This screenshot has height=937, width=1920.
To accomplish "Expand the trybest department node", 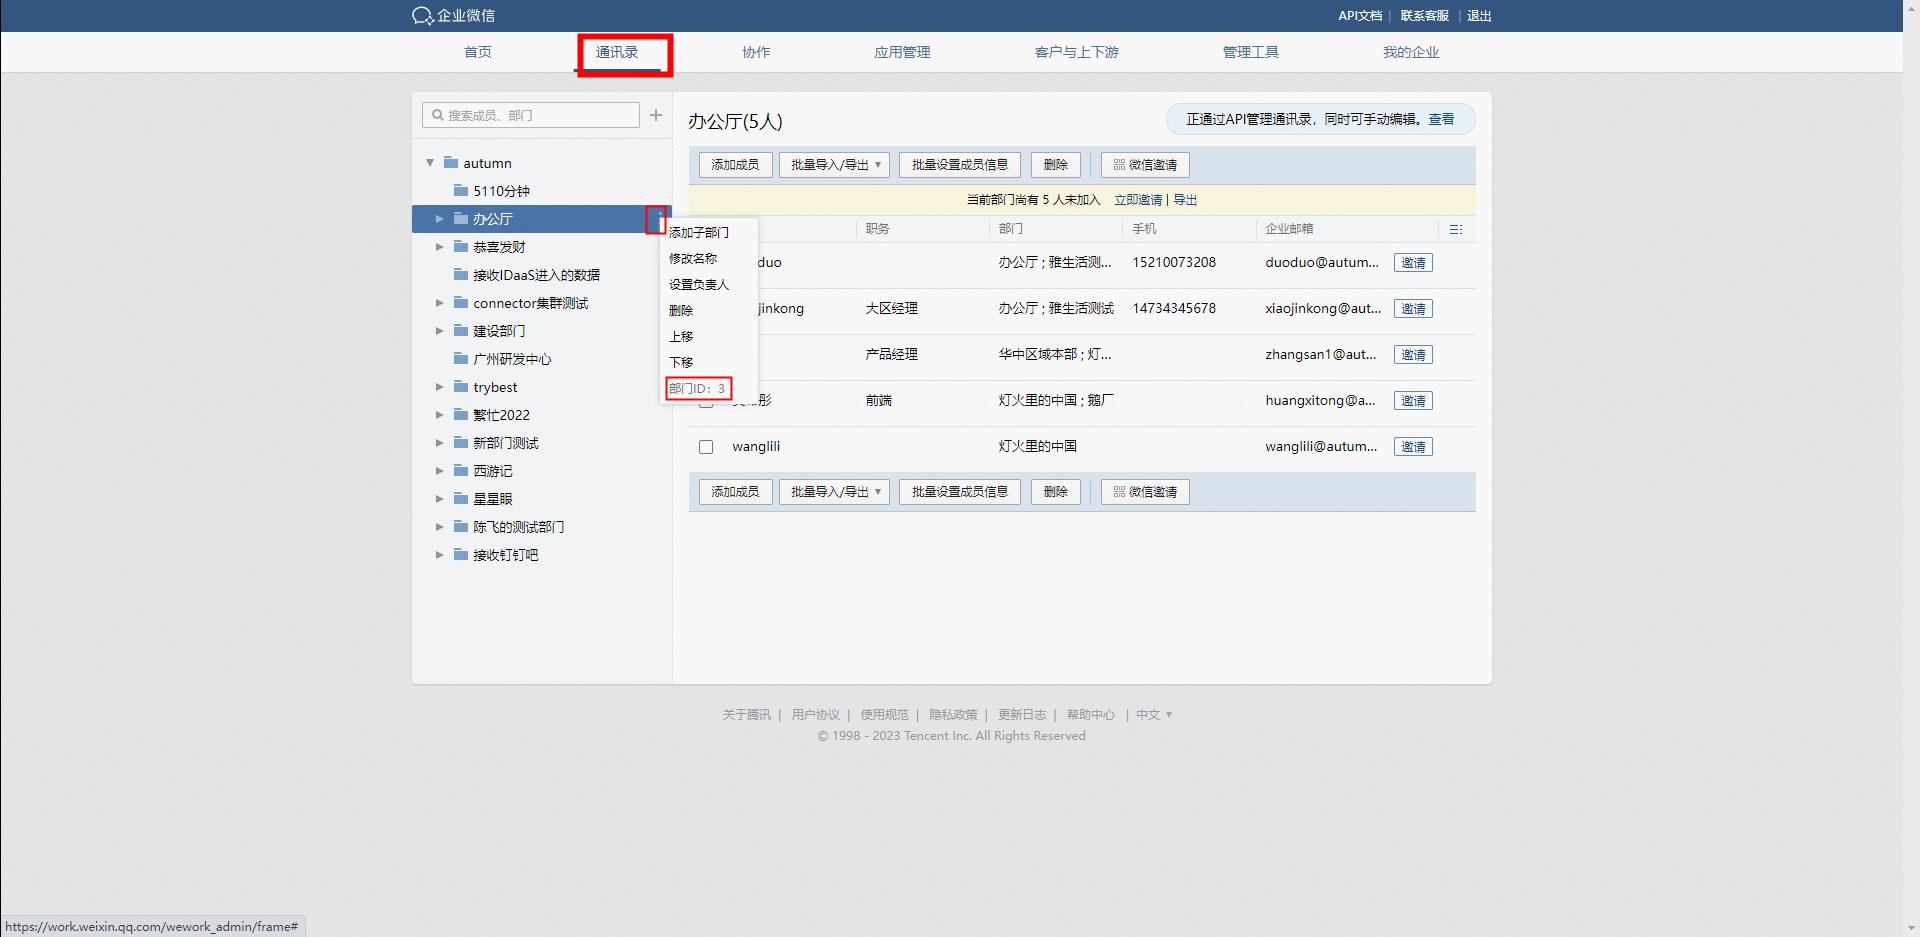I will (x=439, y=387).
